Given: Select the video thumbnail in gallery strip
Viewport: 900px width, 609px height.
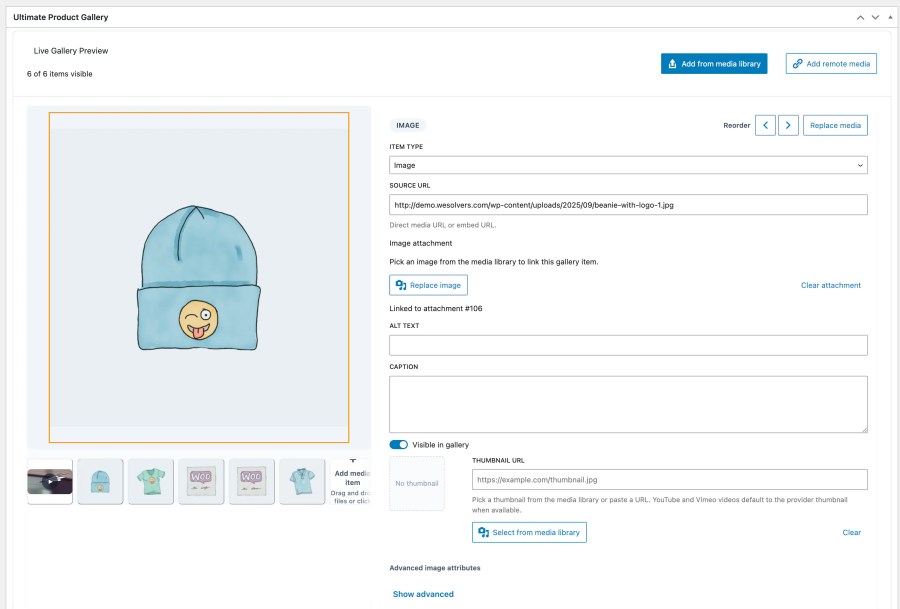Looking at the screenshot, I should [50, 481].
